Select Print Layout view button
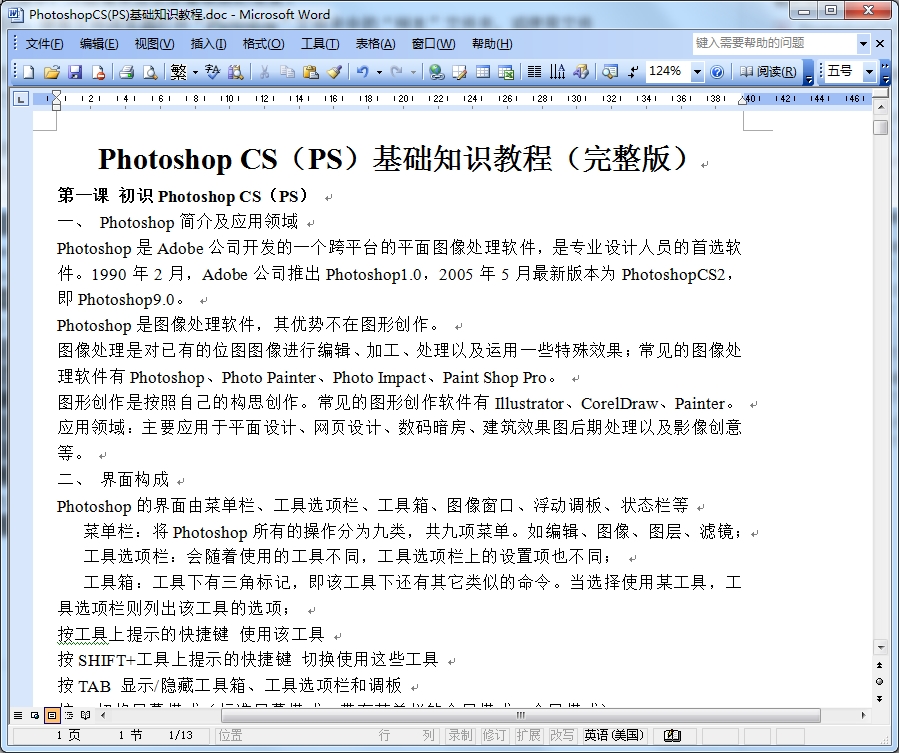This screenshot has height=753, width=899. [x=52, y=715]
